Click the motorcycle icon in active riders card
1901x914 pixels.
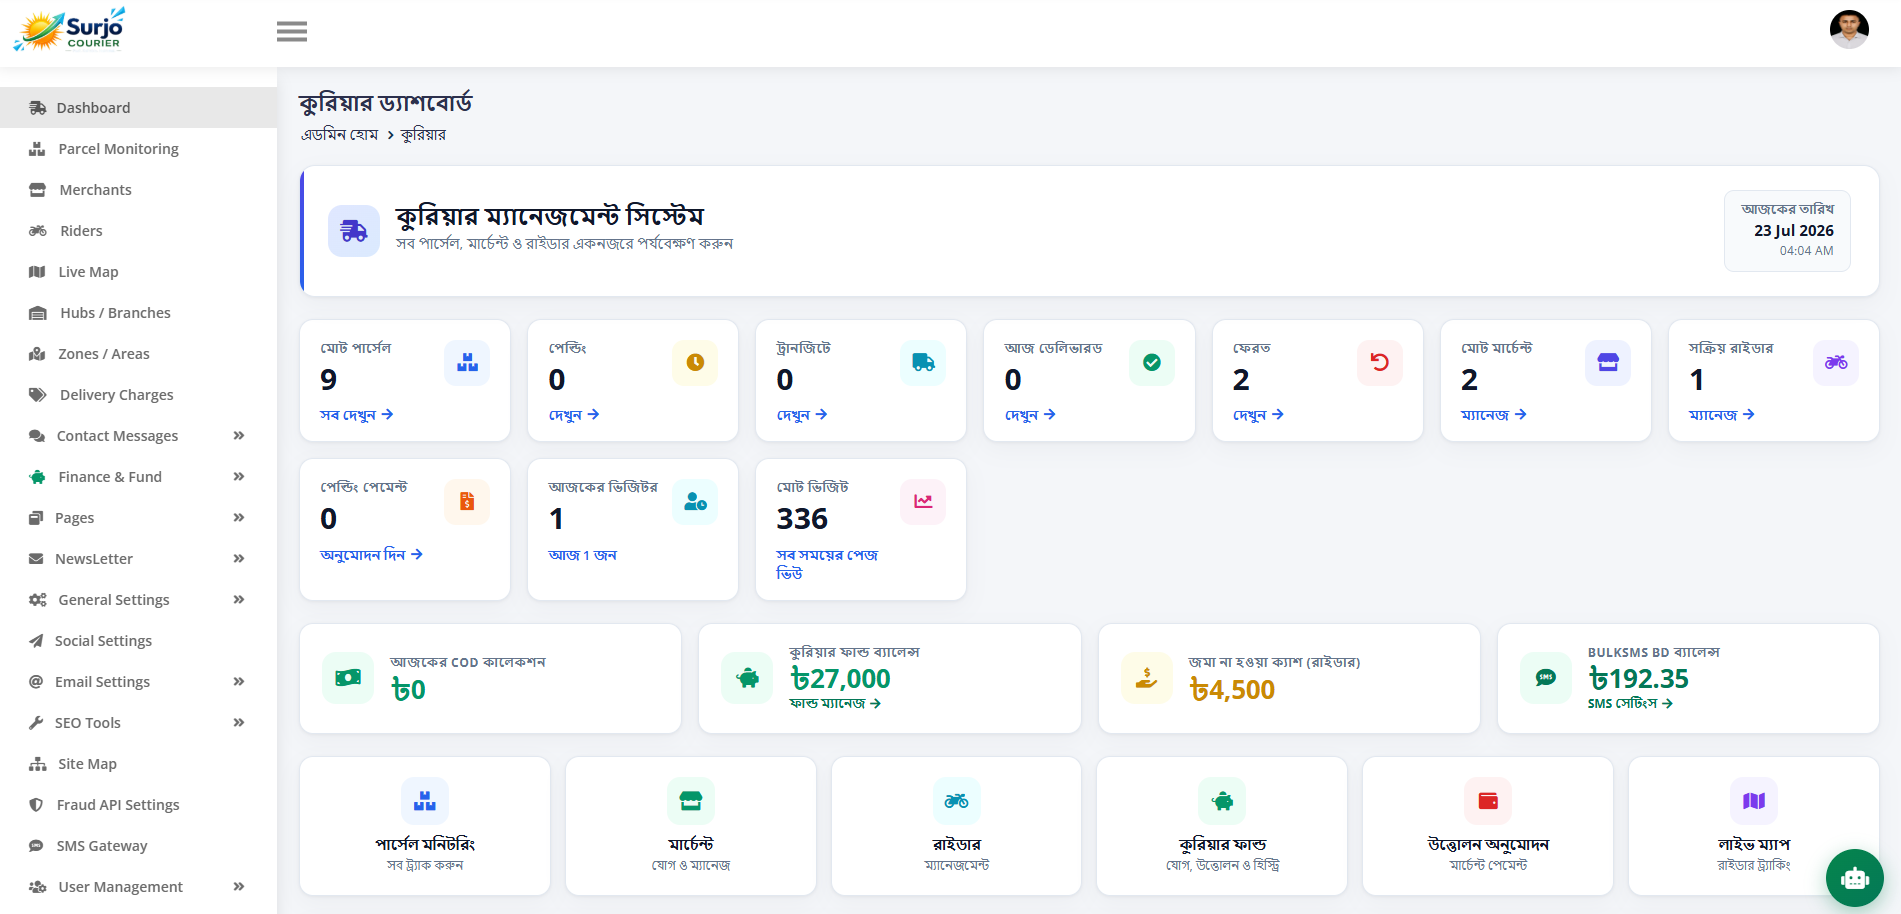1836,362
